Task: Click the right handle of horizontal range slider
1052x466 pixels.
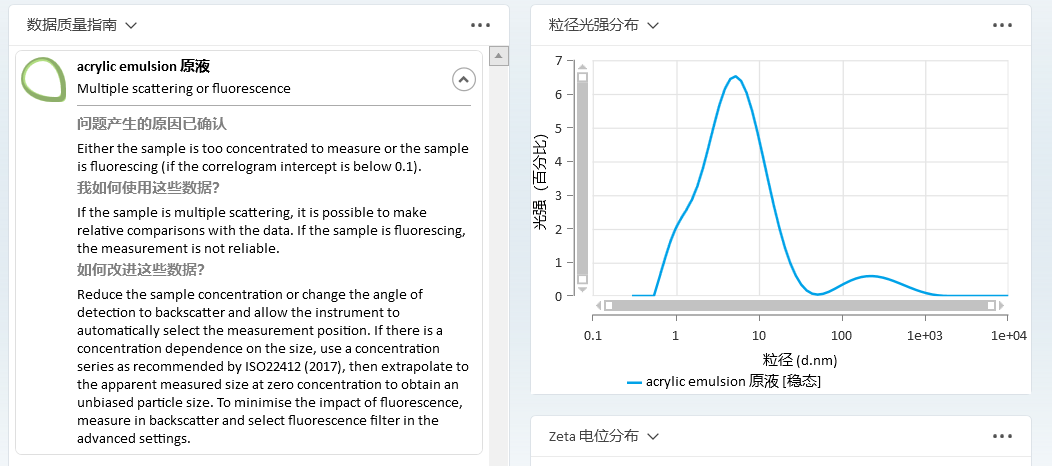Action: pos(991,305)
